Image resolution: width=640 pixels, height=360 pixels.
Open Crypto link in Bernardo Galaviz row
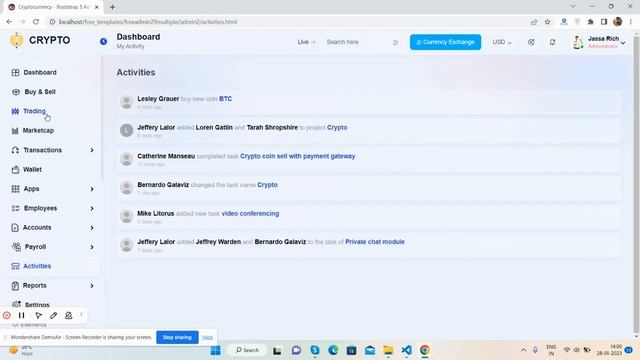[x=267, y=185]
